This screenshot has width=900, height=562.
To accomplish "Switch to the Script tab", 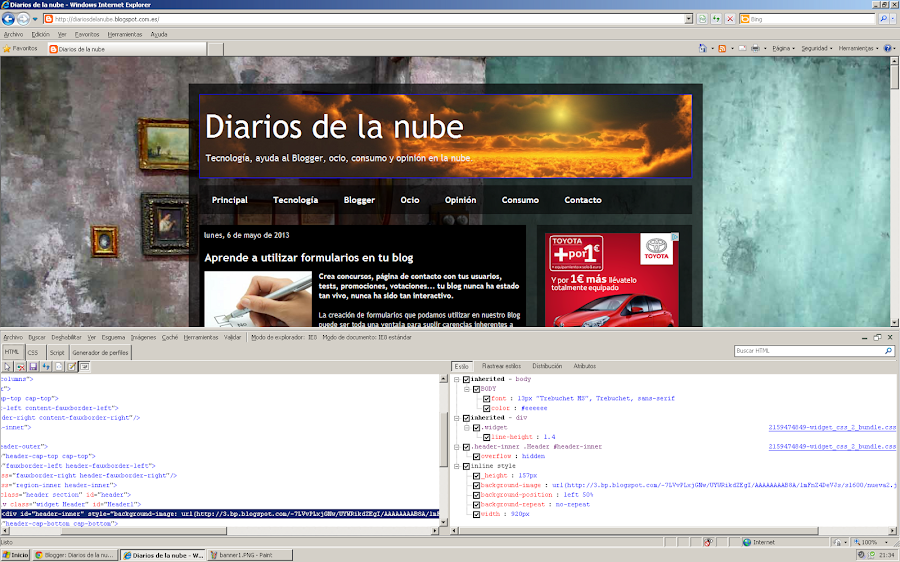I will [57, 352].
